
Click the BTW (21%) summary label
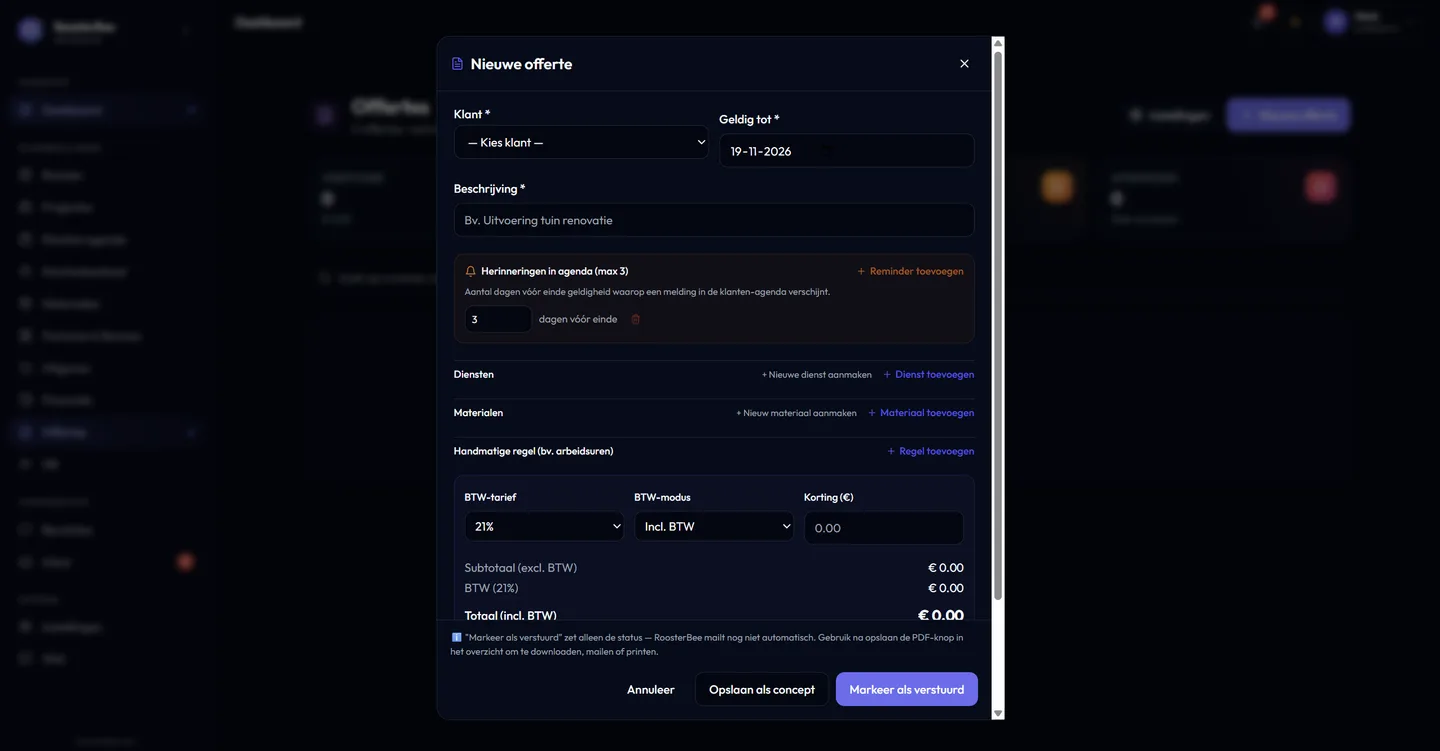point(492,588)
